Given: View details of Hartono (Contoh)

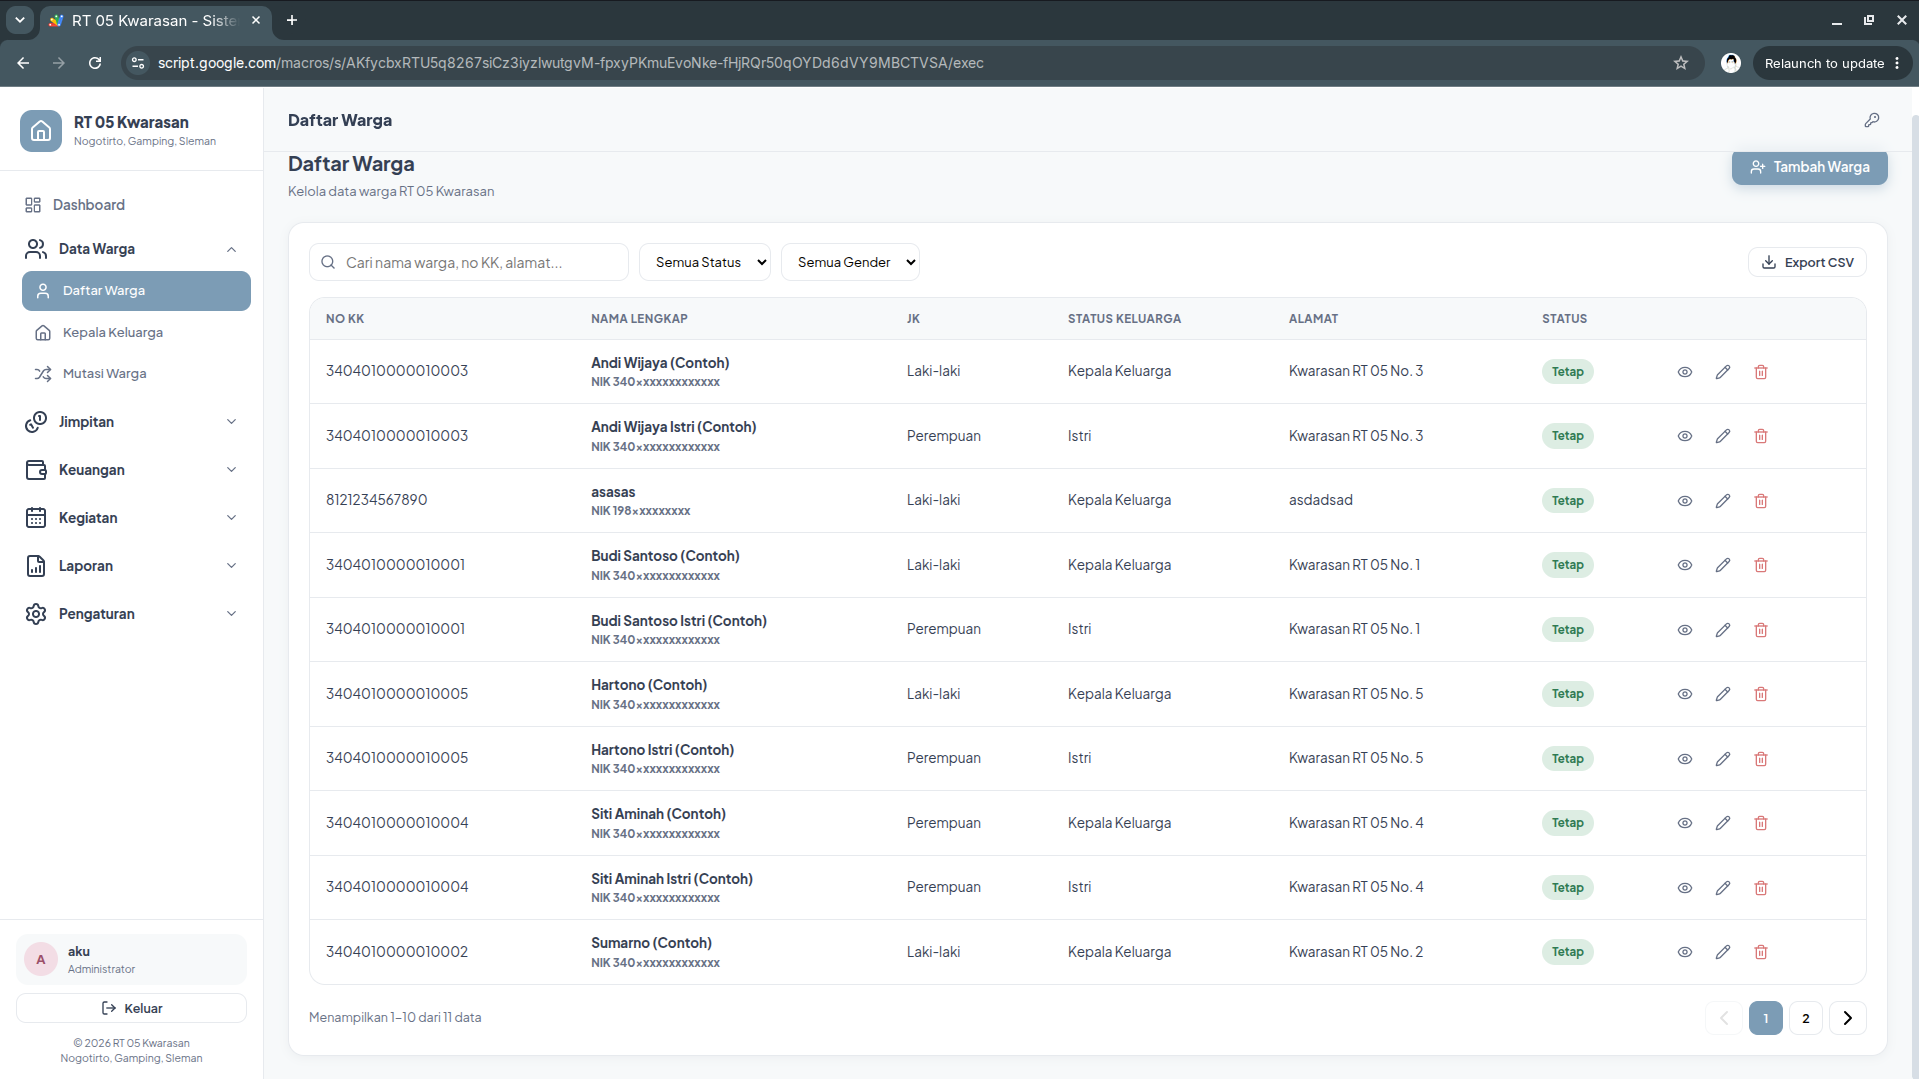Looking at the screenshot, I should (1684, 694).
